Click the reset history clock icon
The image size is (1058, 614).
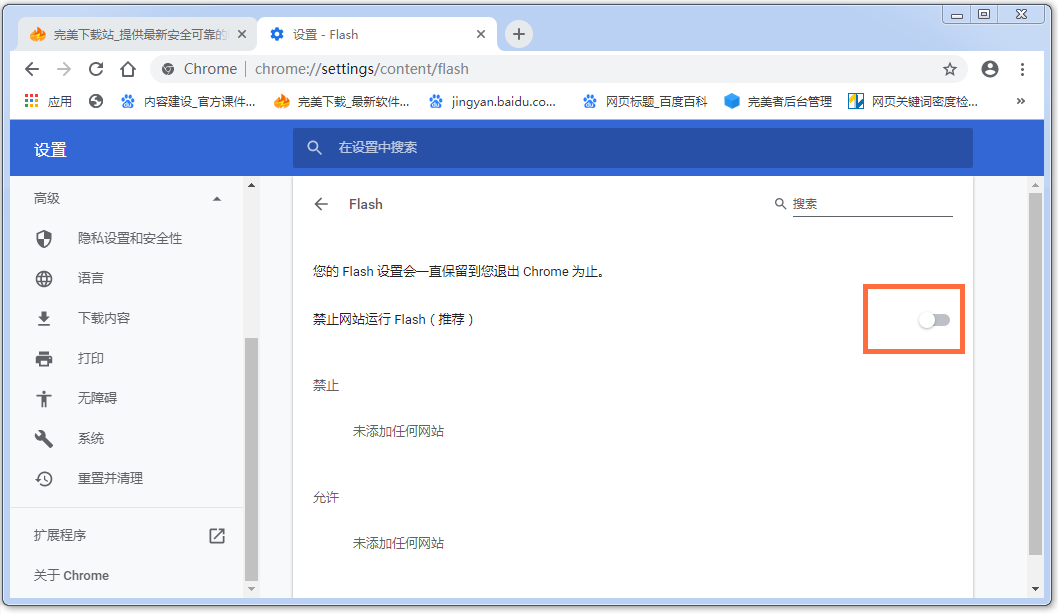point(44,478)
